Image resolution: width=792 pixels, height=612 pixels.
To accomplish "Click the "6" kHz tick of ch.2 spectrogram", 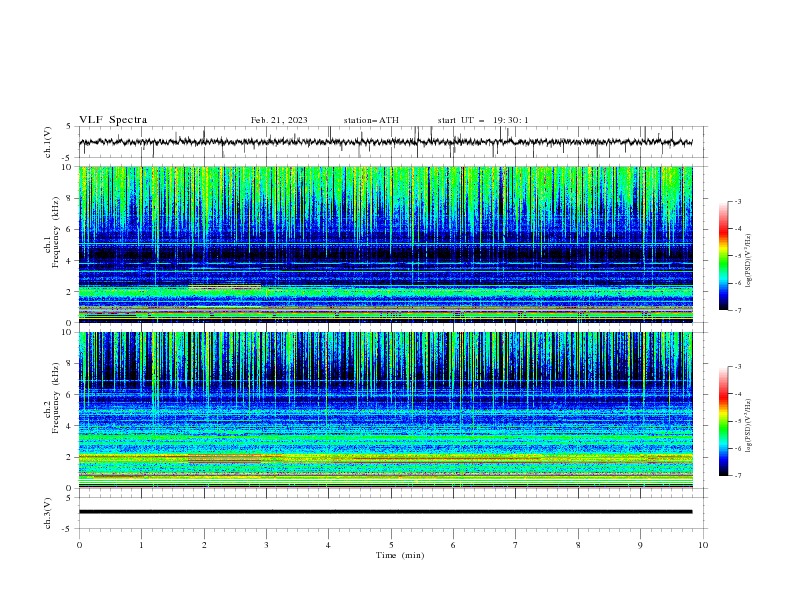I will [x=70, y=394].
